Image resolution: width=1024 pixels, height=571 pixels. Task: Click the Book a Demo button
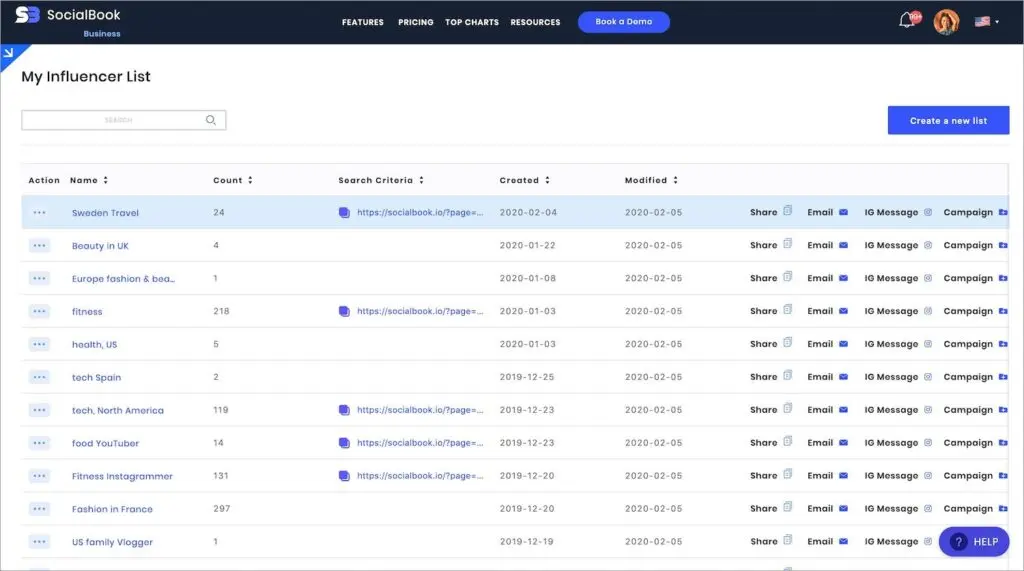(624, 22)
